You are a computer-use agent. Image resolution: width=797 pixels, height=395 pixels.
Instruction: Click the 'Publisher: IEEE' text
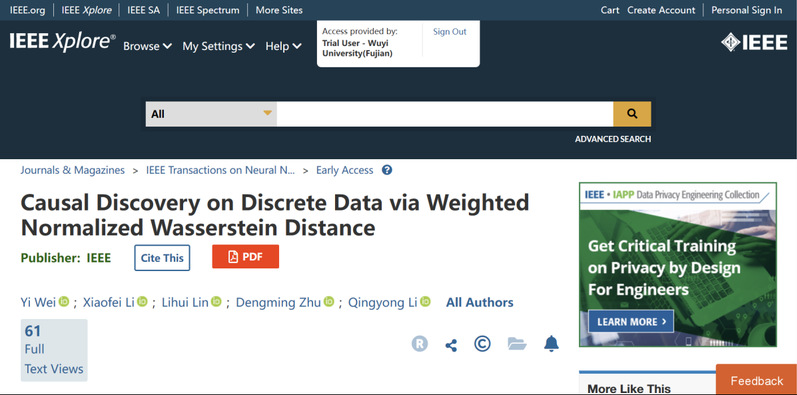point(66,258)
